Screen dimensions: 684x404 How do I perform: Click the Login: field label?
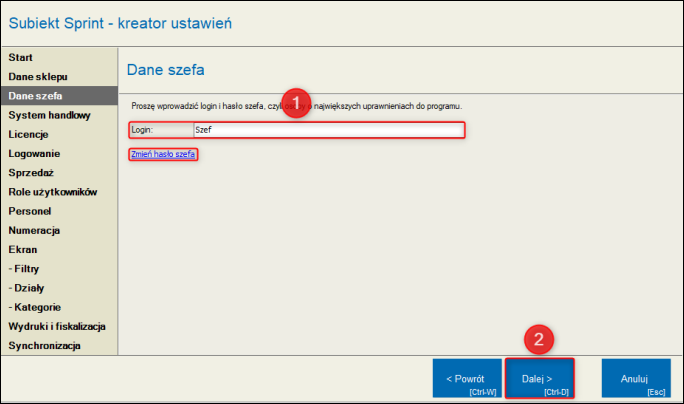tap(142, 130)
